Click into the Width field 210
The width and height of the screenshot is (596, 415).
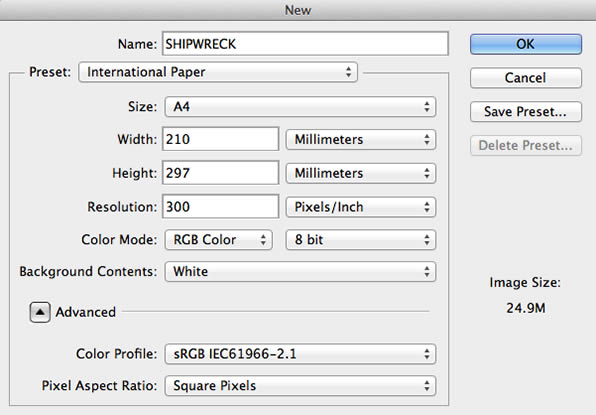(x=221, y=139)
